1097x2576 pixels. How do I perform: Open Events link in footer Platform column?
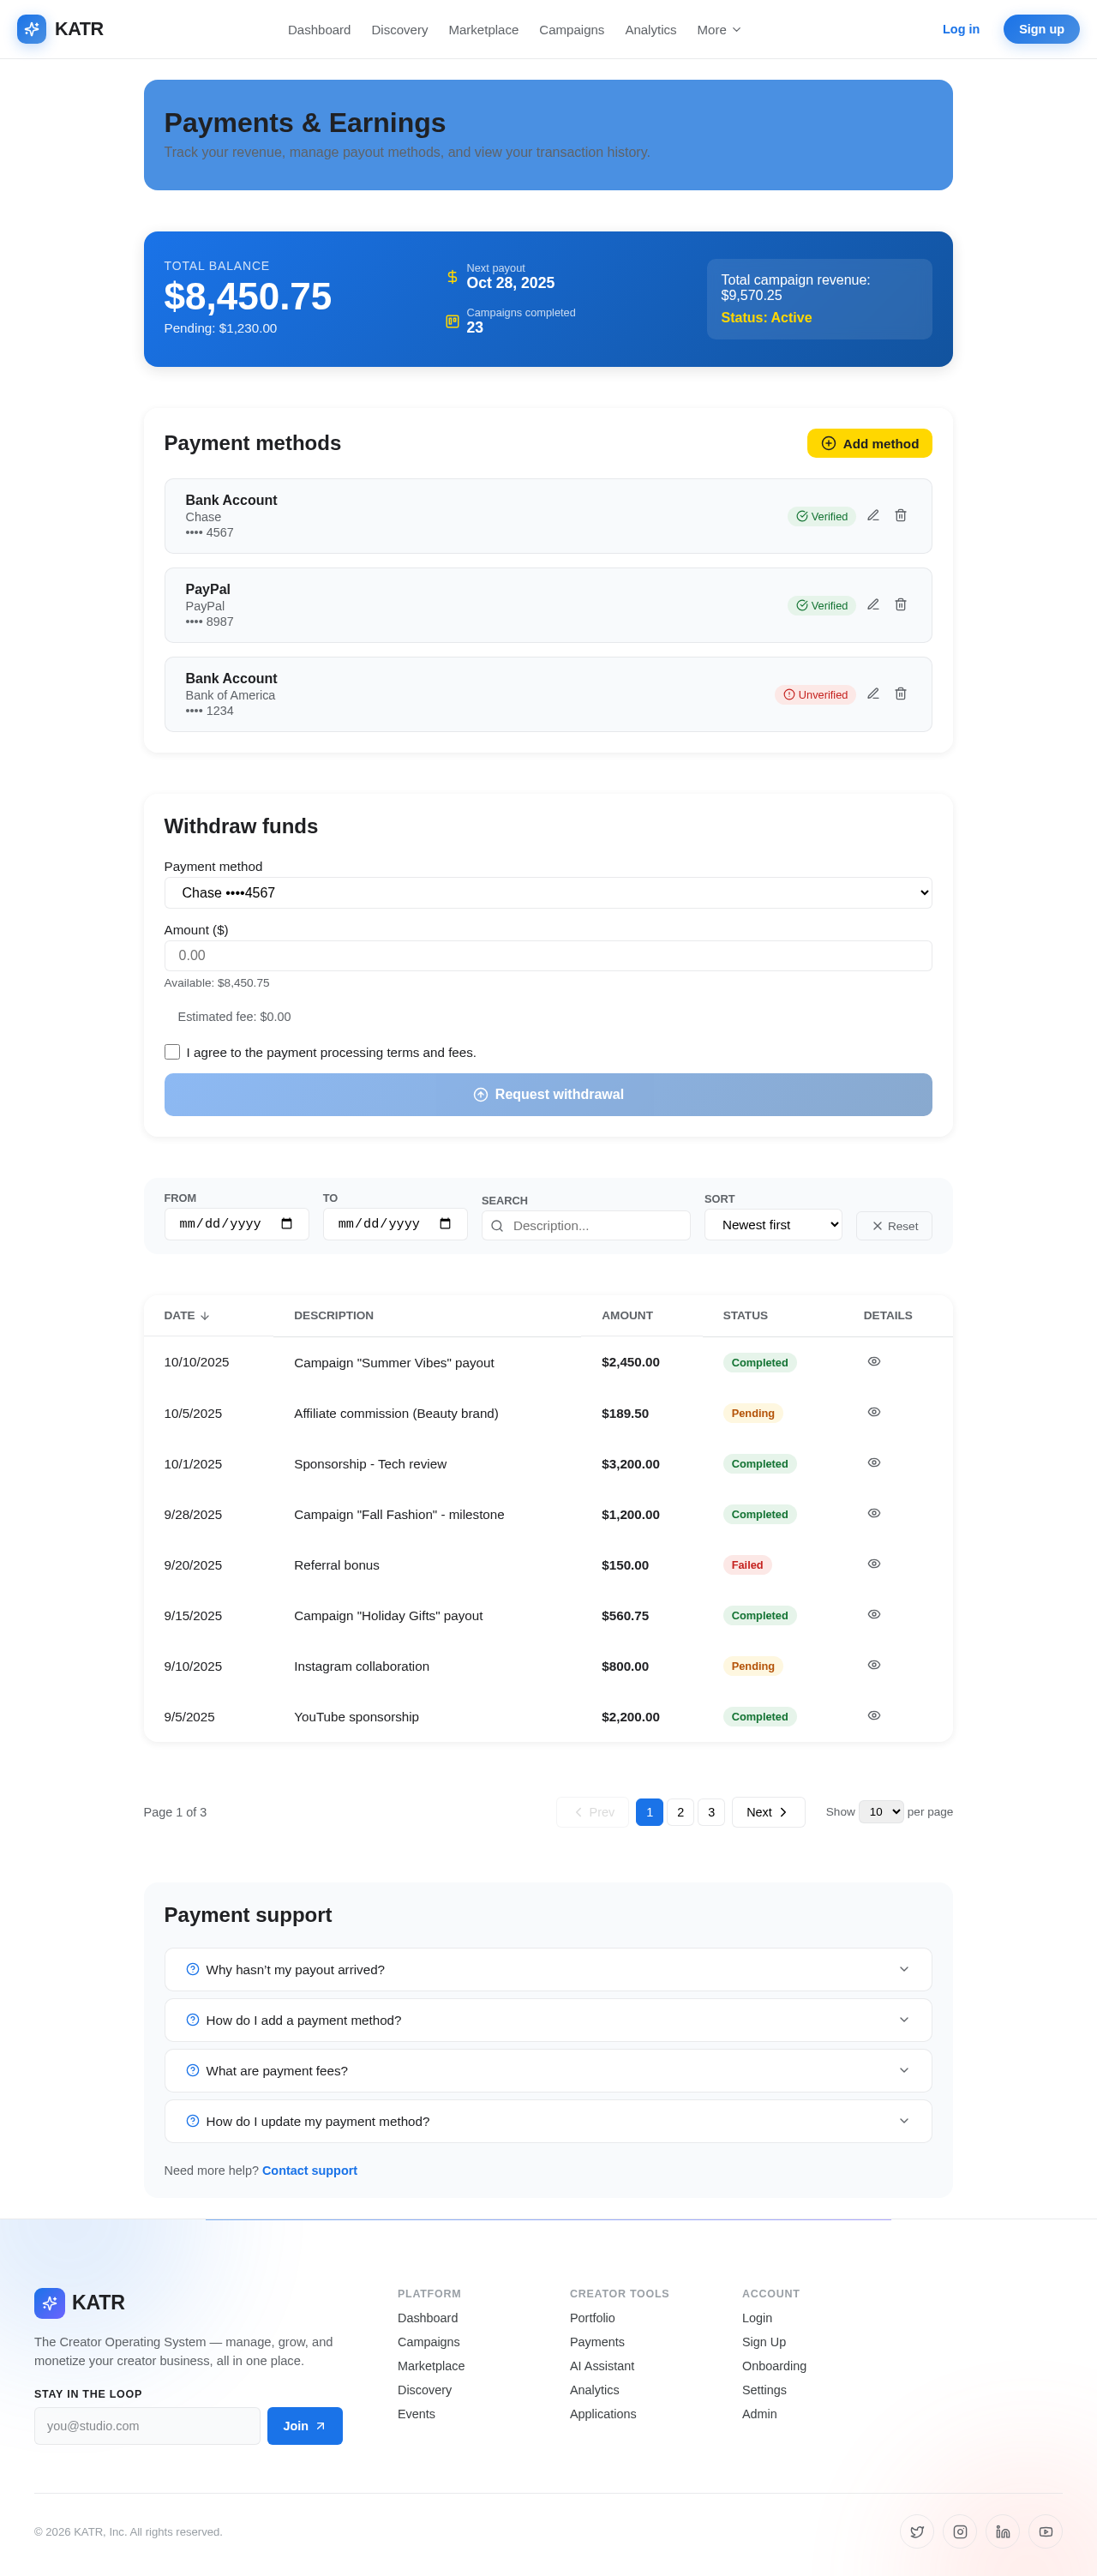[x=416, y=2414]
